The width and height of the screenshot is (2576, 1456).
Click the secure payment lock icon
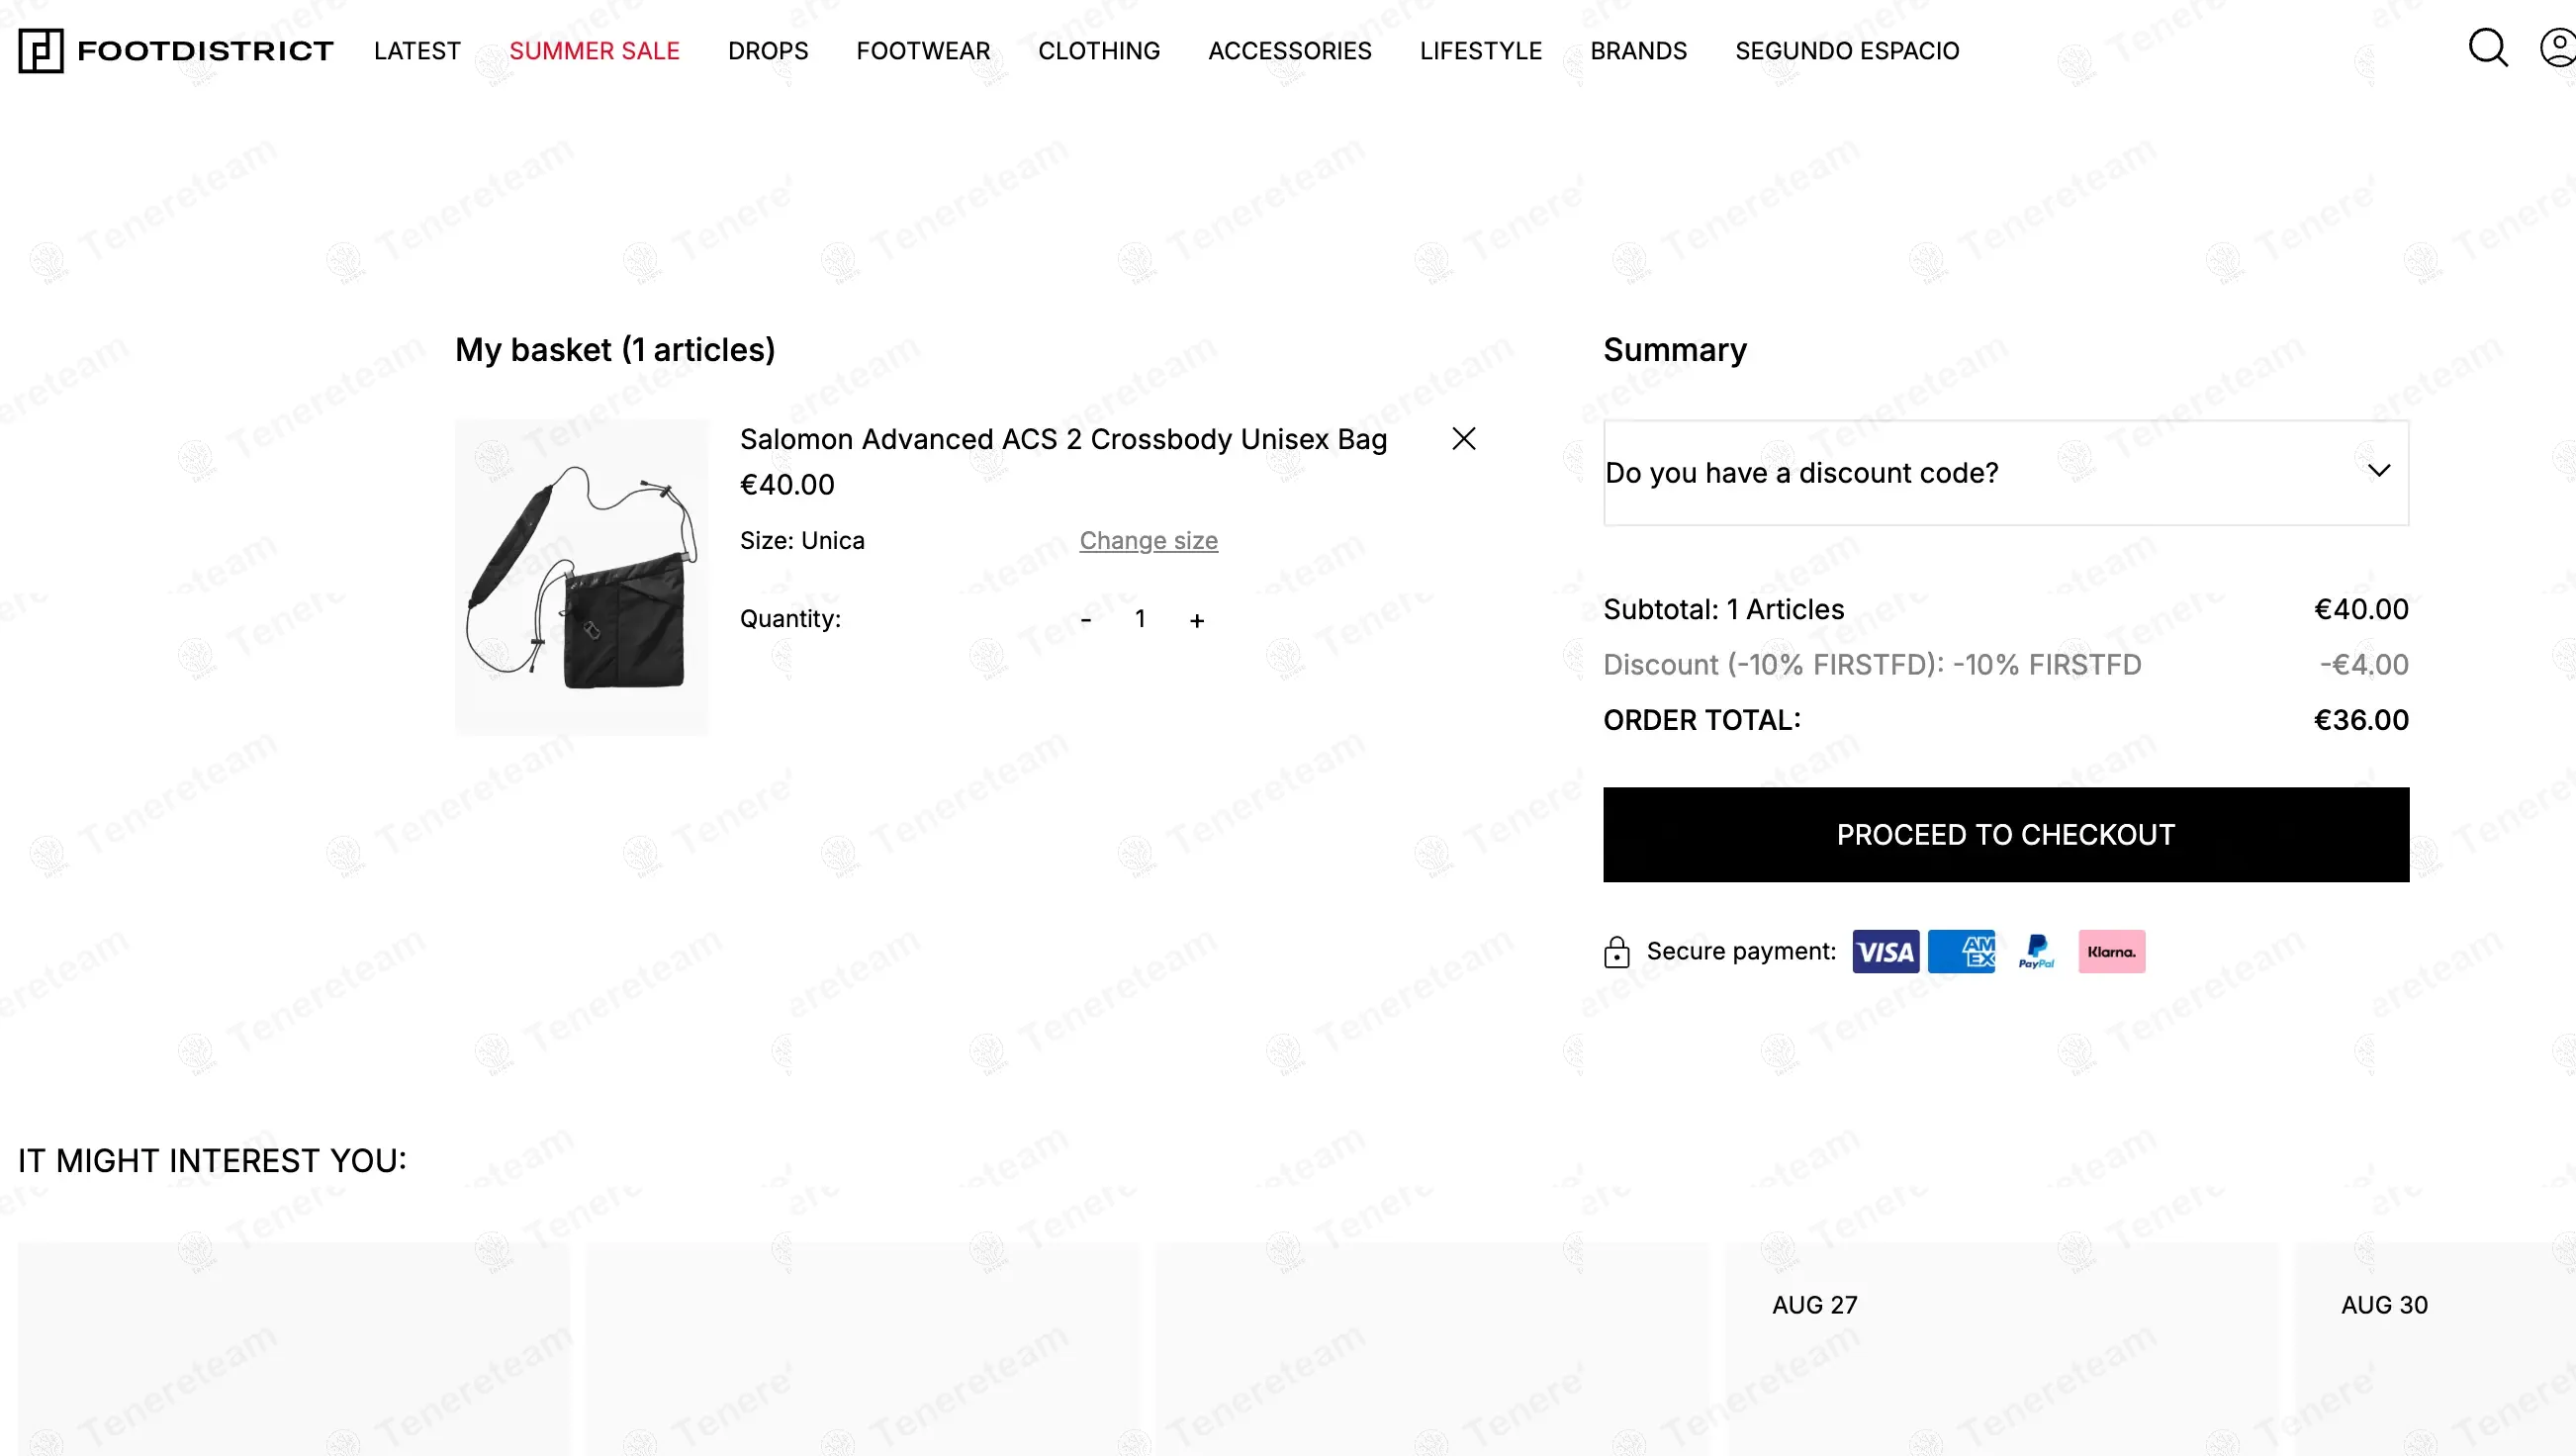1616,952
